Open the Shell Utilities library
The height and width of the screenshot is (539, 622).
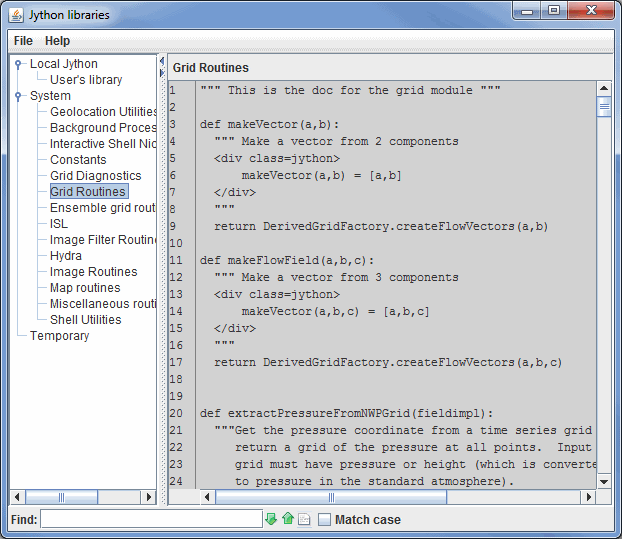click(86, 320)
